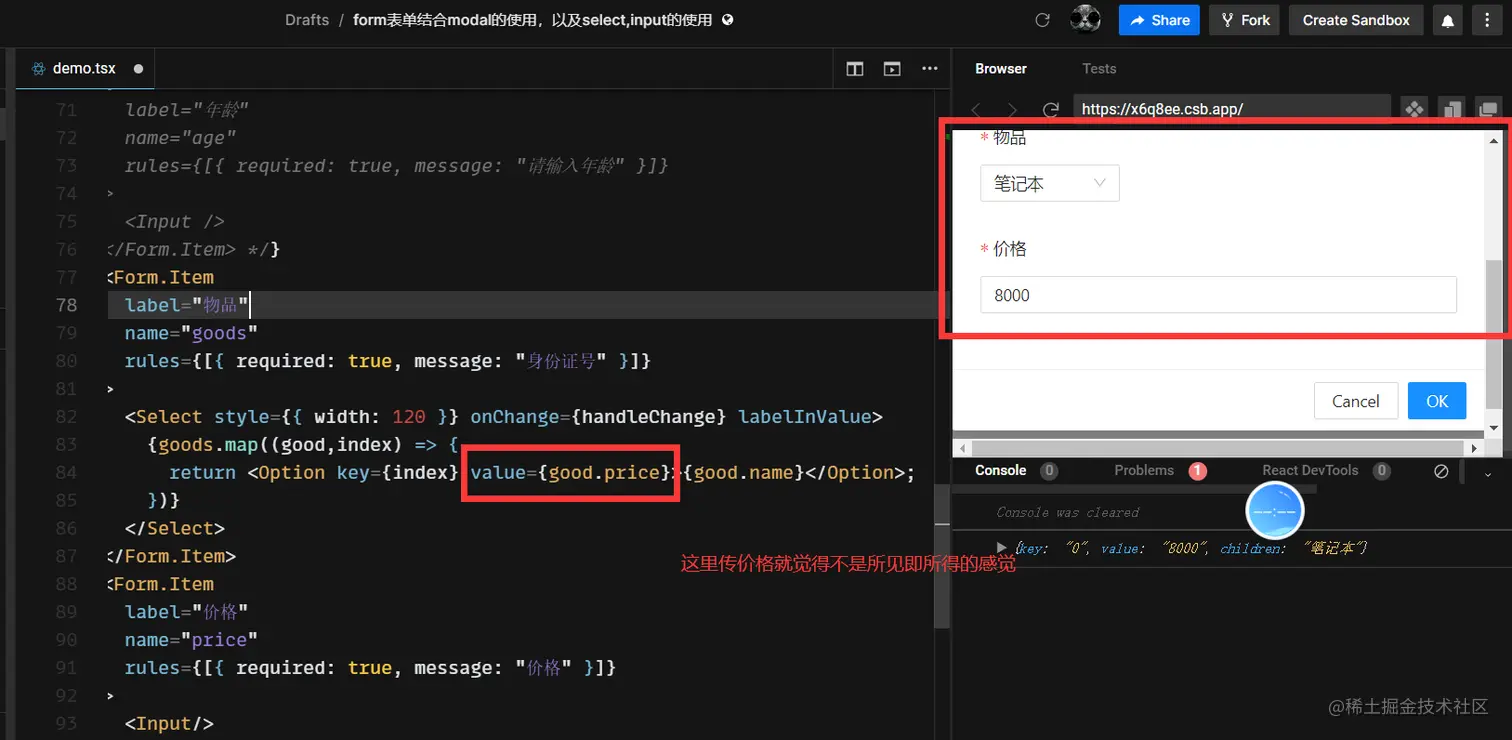Click labelInValue attribute on line 82

tap(805, 417)
